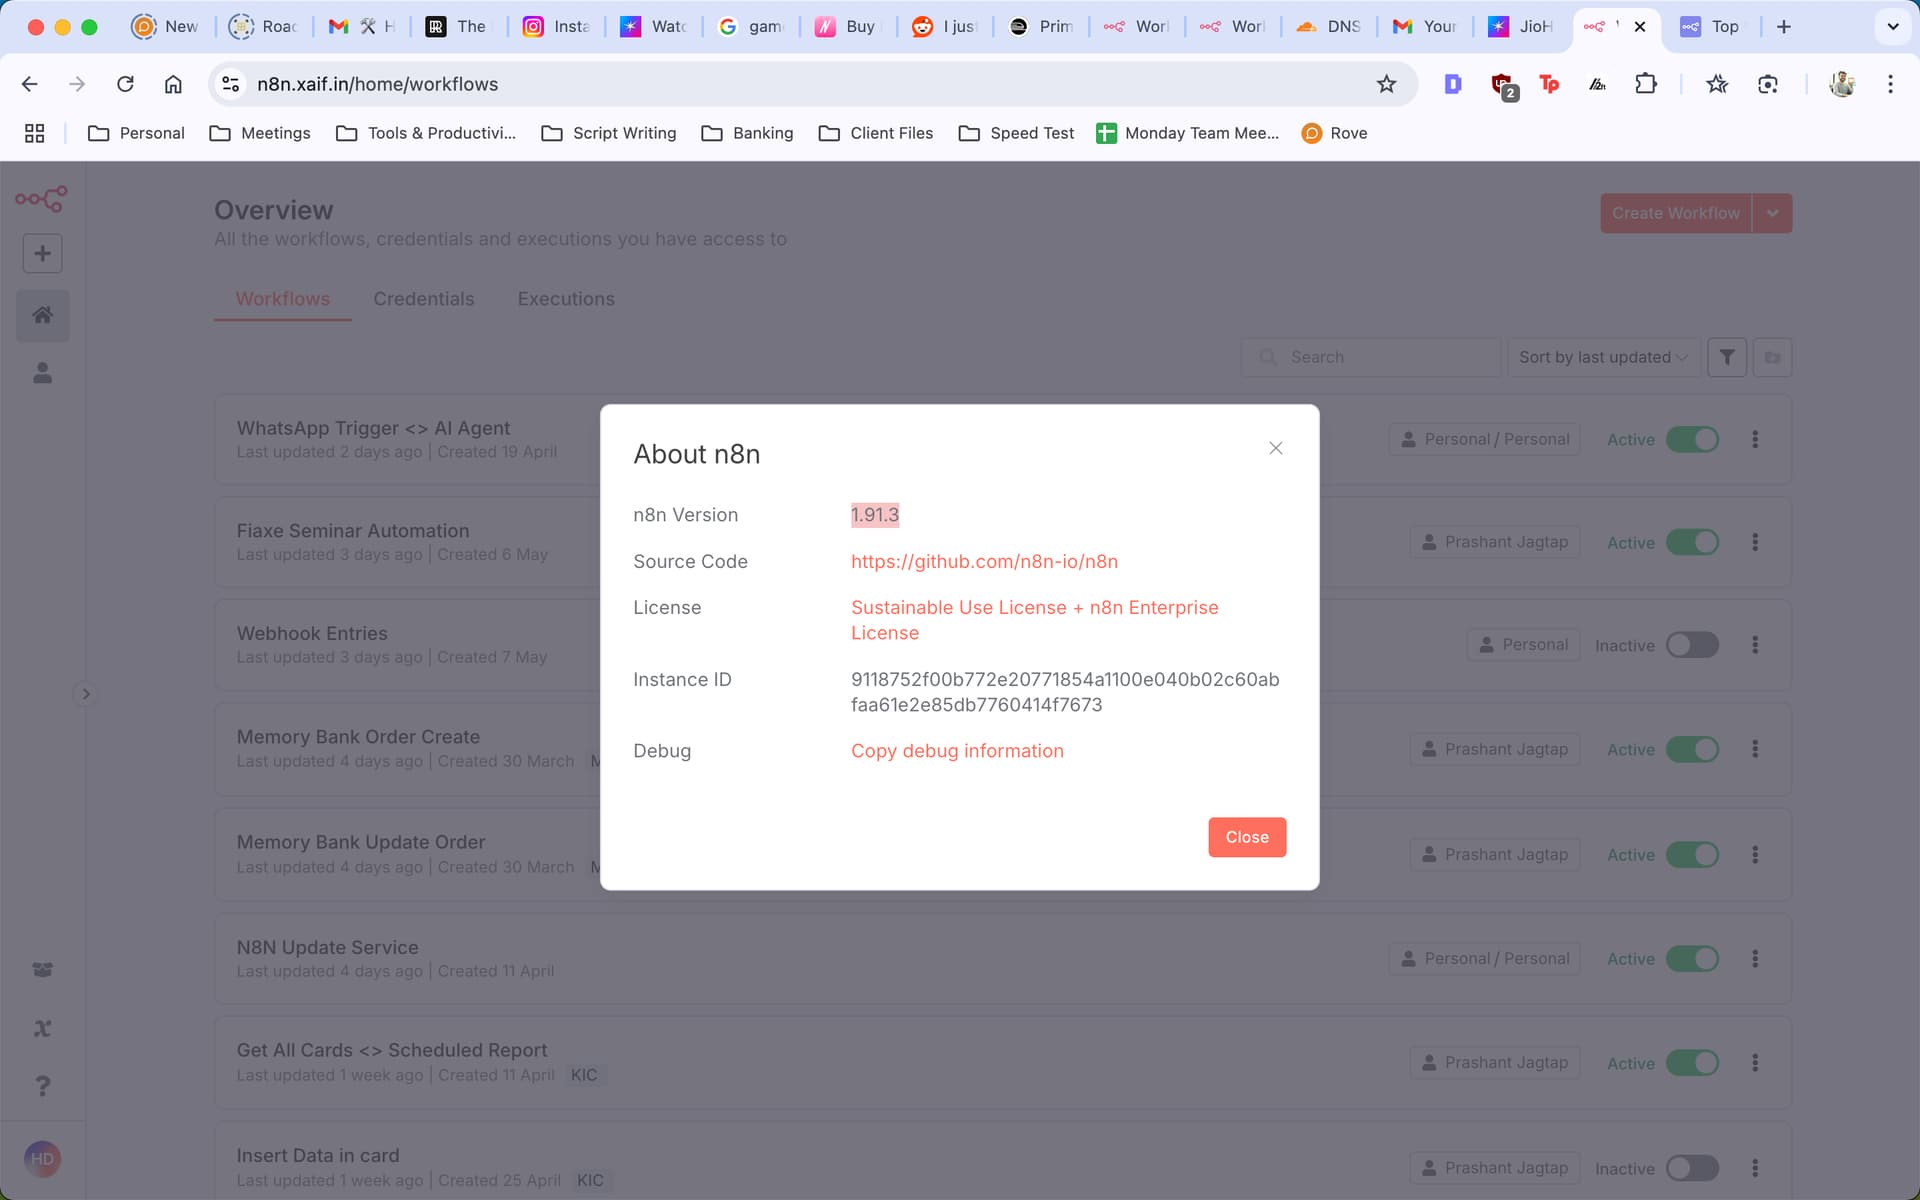Enable the Webhook Entries workflow toggle

pos(1692,645)
